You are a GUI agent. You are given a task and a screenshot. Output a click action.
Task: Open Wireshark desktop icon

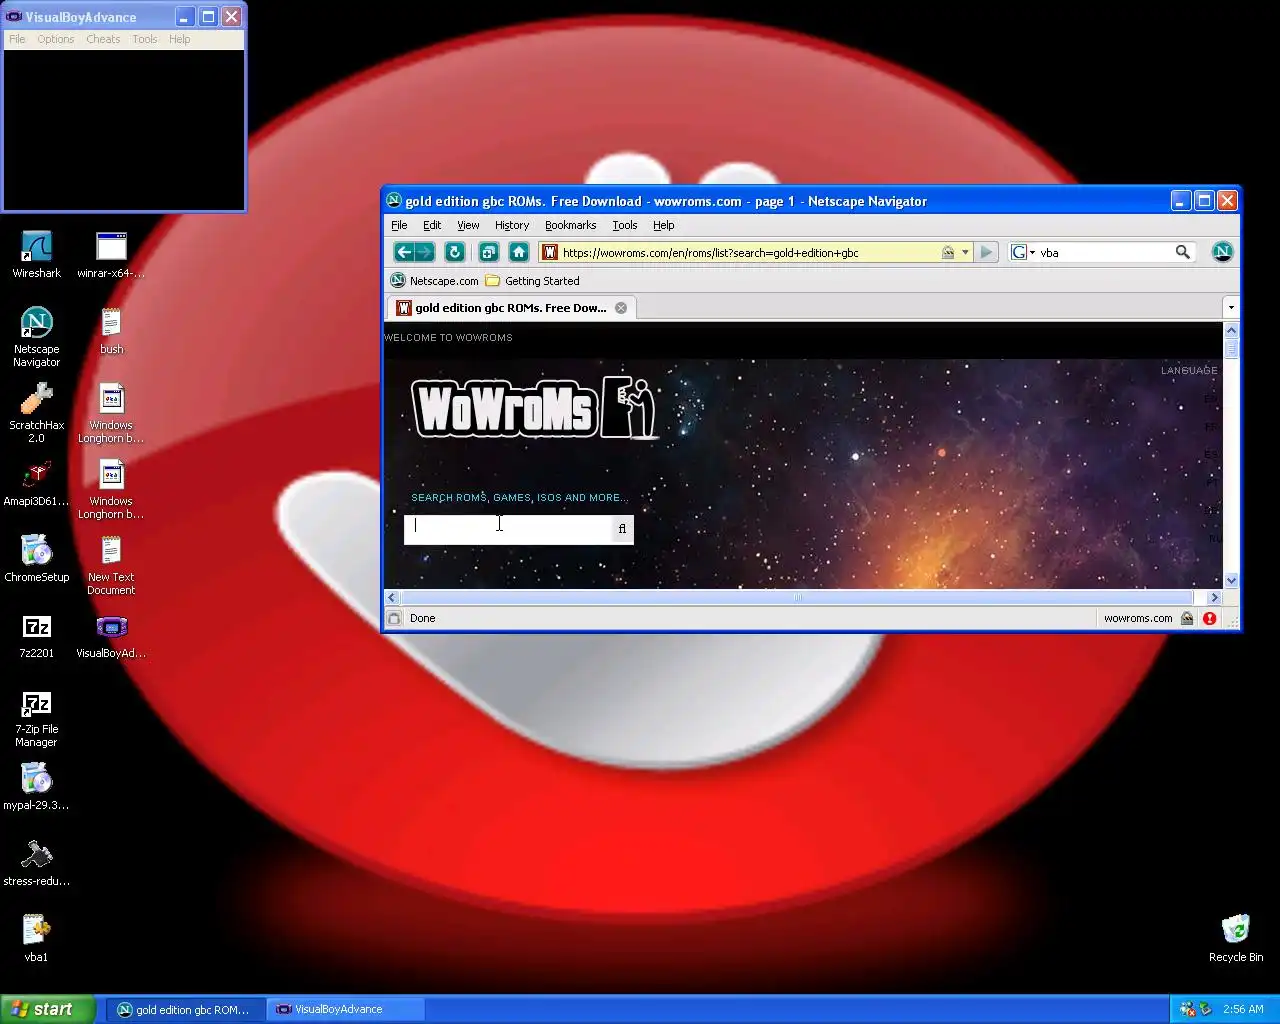[x=37, y=255]
